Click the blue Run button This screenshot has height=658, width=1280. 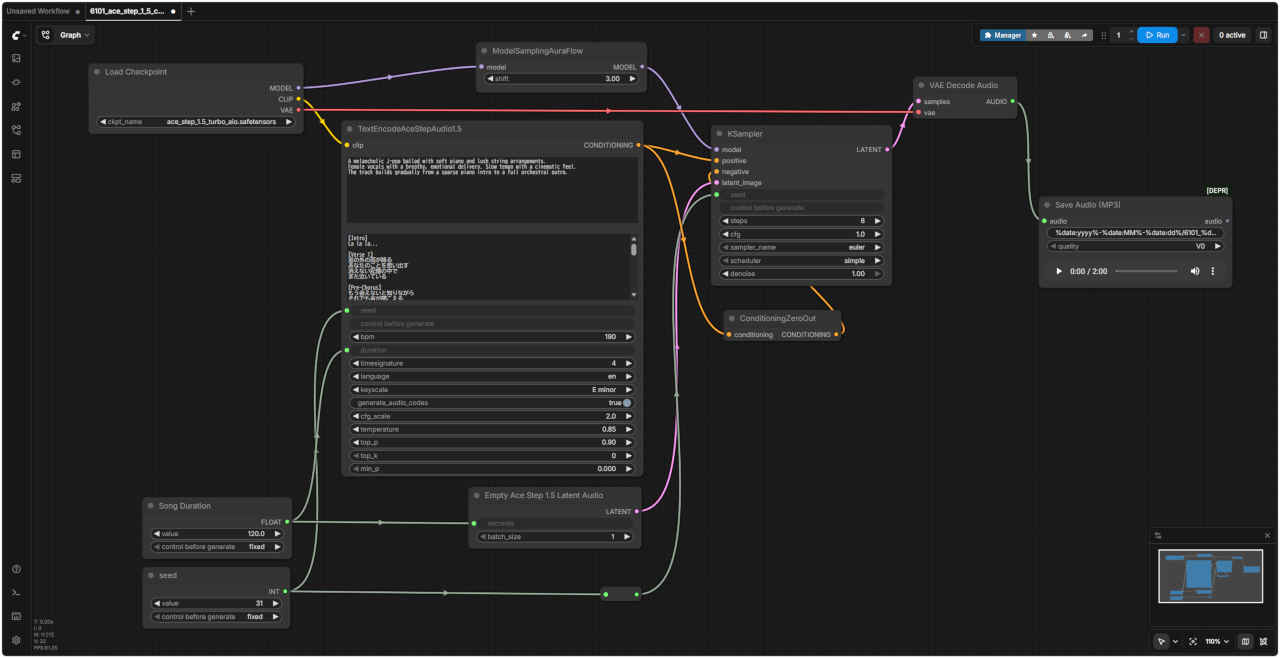pyautogui.click(x=1157, y=35)
